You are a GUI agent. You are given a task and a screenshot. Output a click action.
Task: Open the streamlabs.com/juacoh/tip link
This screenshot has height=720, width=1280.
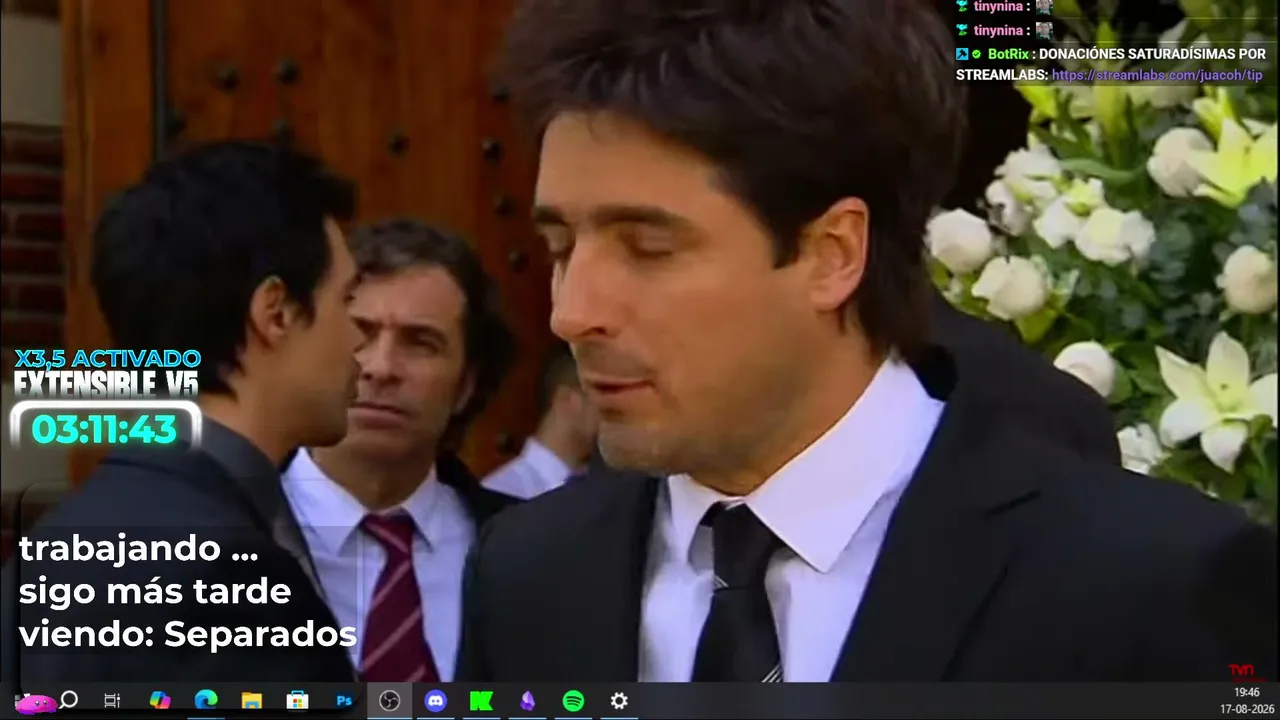coord(1157,75)
